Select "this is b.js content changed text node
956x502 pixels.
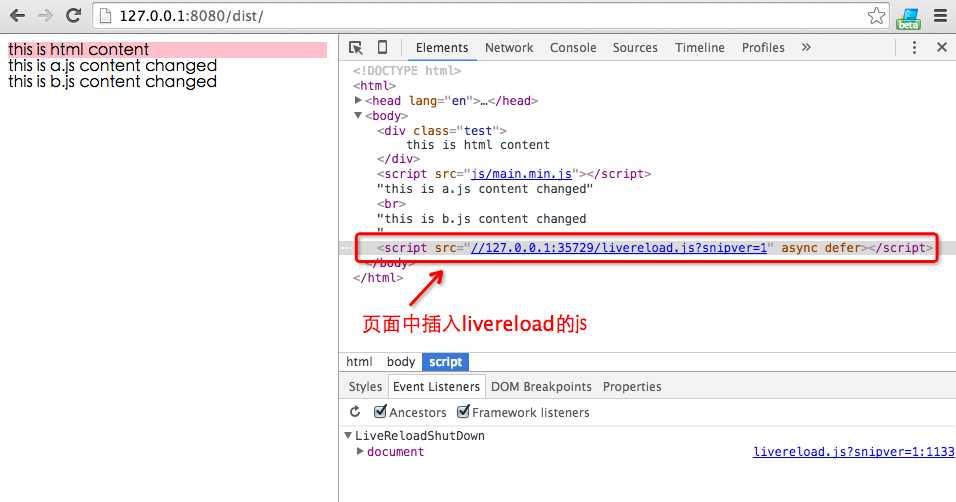482,218
